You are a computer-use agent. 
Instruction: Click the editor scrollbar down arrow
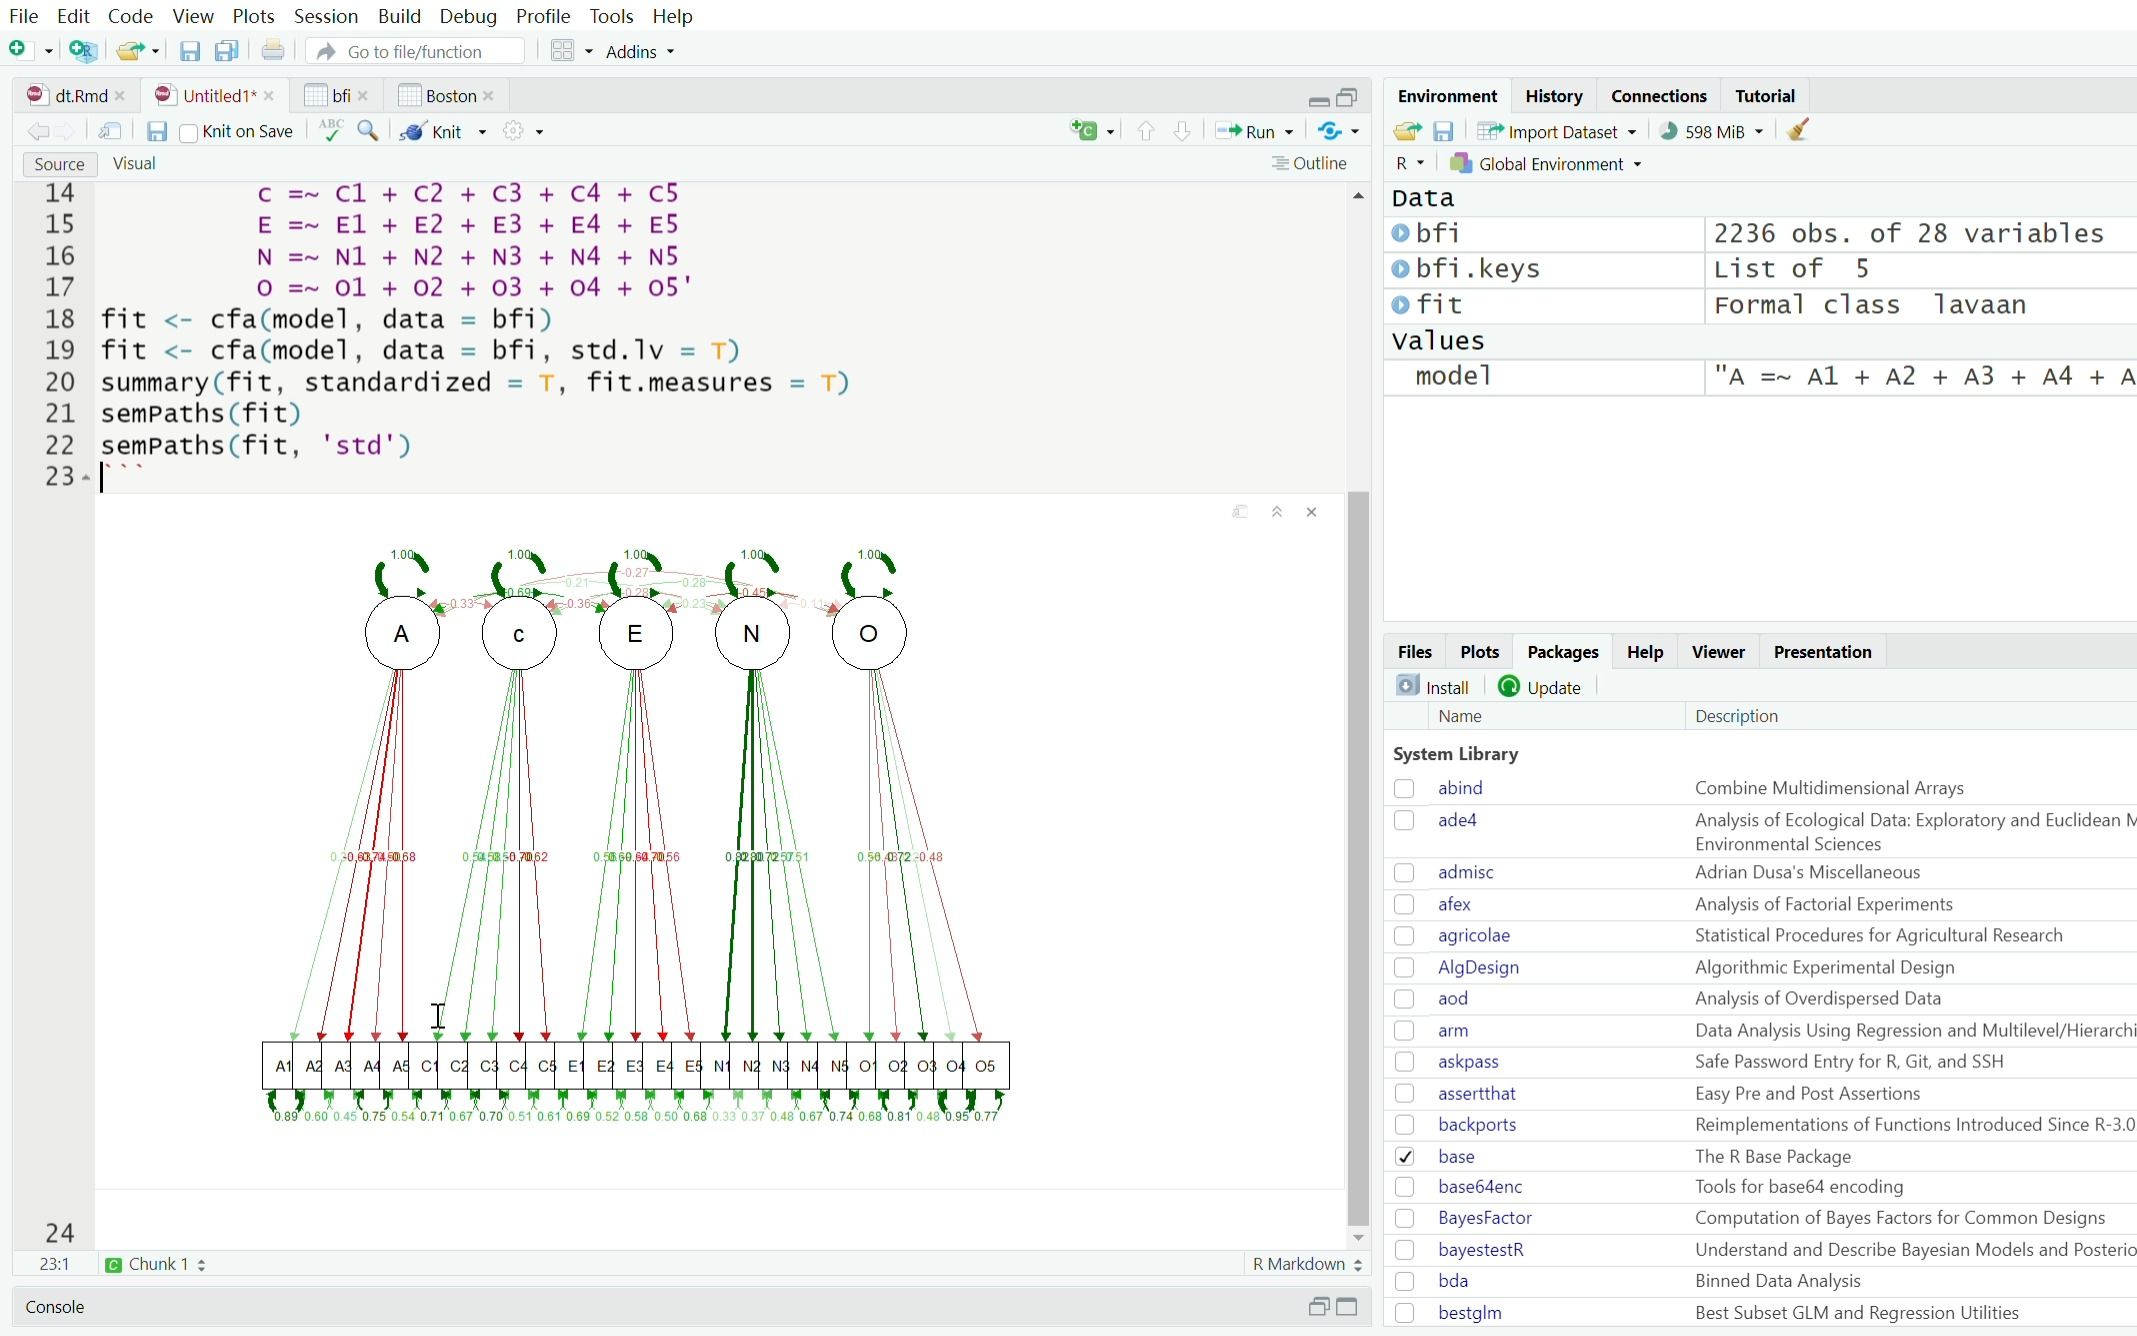(1357, 1239)
